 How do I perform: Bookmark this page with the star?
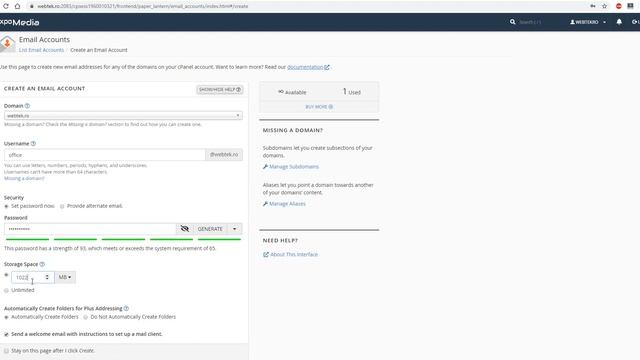point(604,6)
